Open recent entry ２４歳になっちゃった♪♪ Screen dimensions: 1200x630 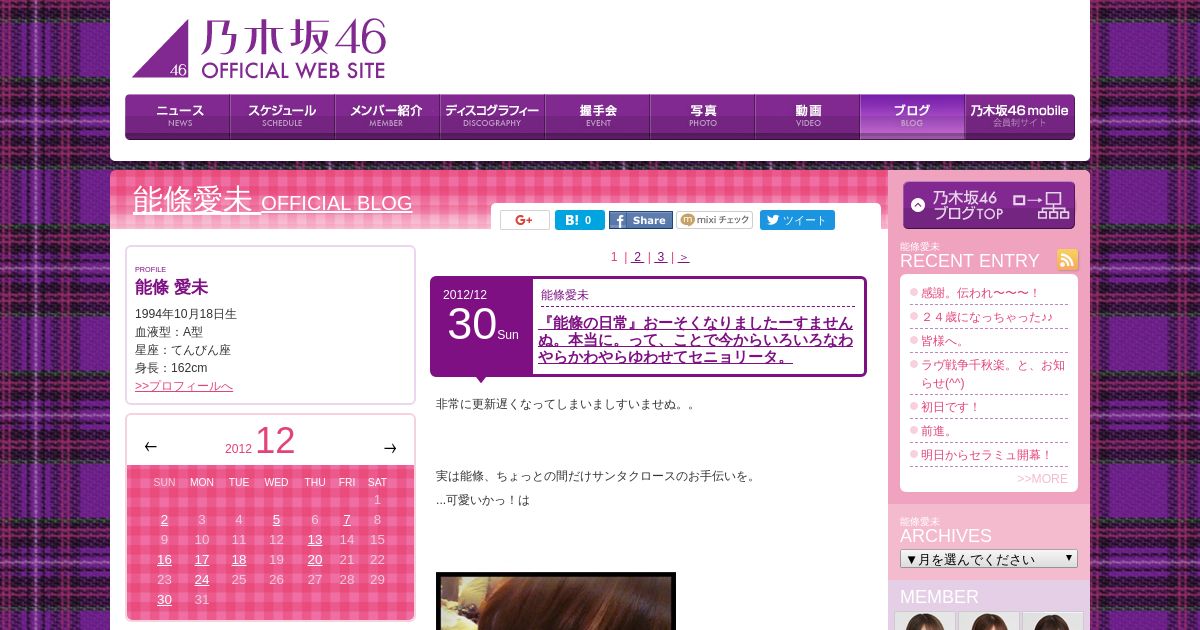(987, 317)
